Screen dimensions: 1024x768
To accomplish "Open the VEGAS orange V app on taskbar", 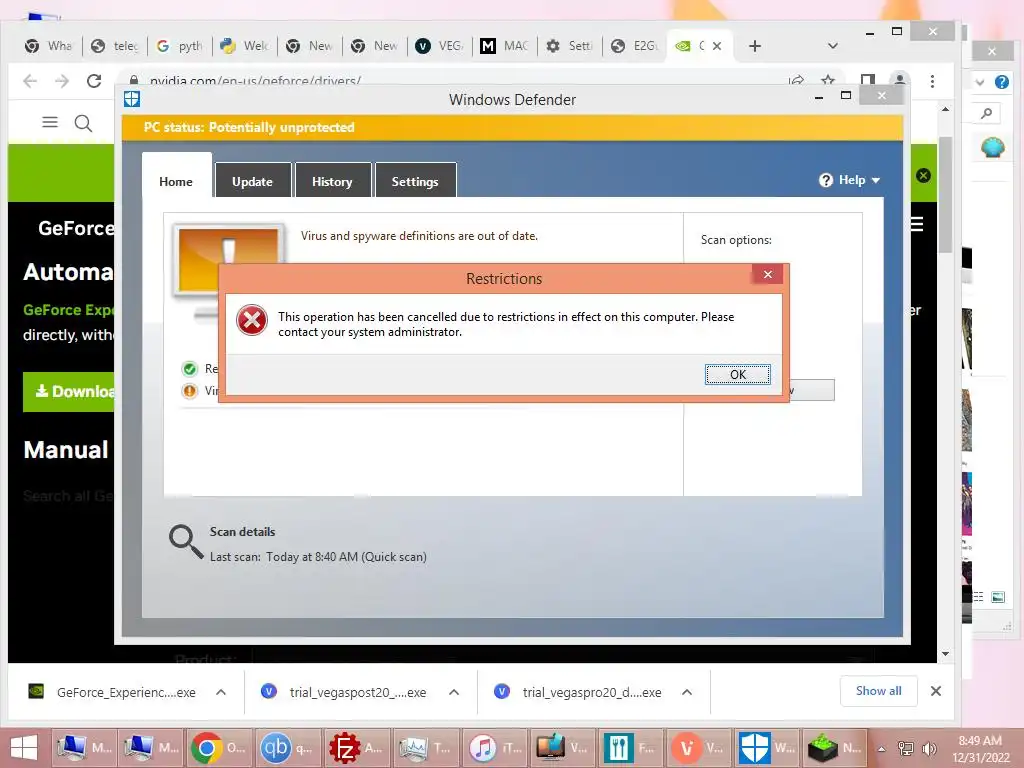I will pyautogui.click(x=697, y=748).
